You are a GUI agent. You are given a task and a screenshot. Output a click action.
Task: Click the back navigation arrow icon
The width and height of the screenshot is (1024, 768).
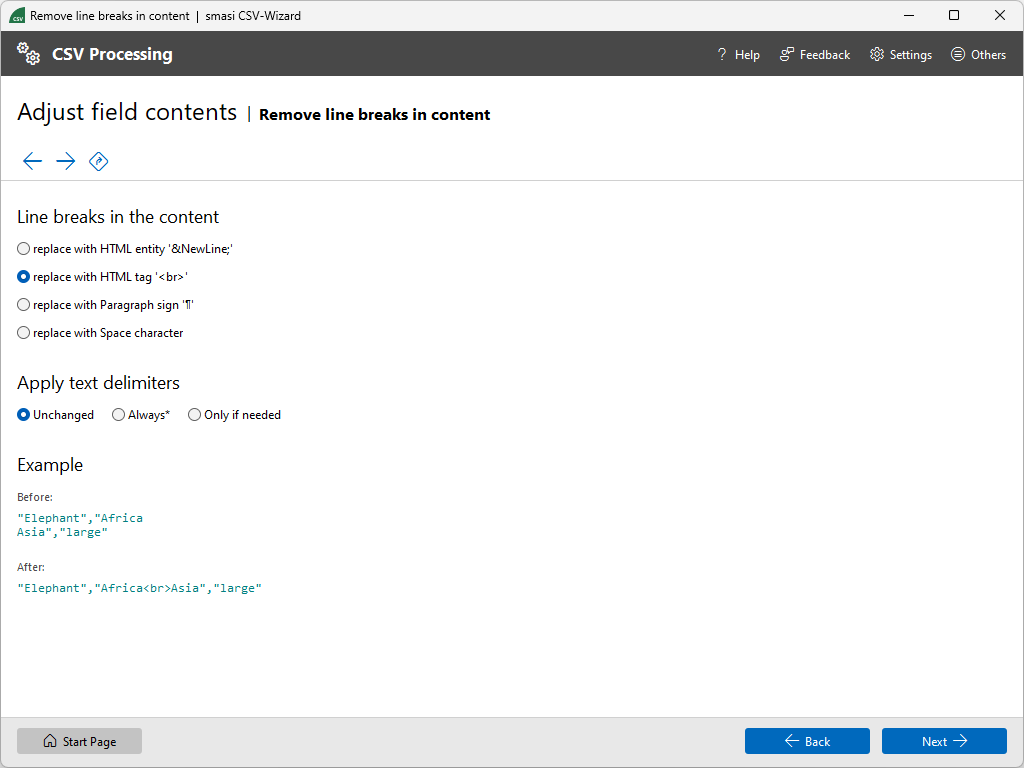[x=32, y=161]
